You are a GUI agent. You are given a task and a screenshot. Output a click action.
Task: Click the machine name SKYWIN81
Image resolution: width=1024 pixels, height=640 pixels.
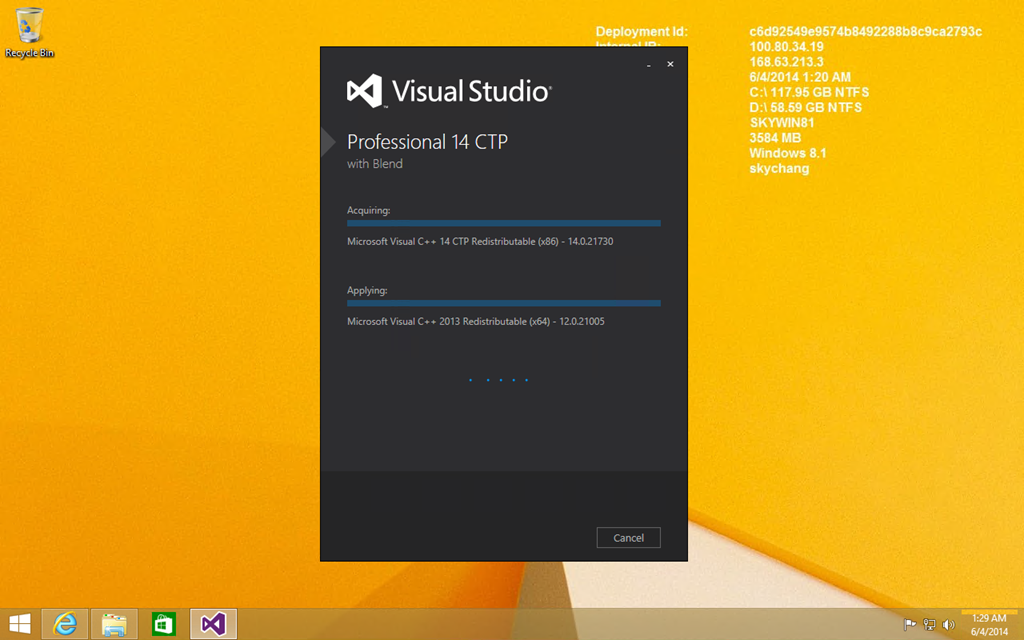coord(782,123)
